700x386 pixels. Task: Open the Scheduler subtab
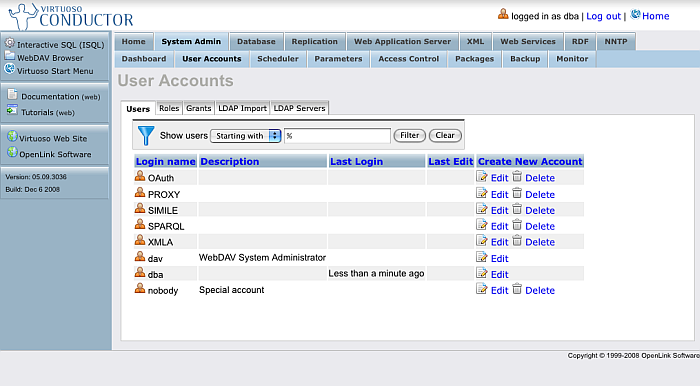click(278, 59)
